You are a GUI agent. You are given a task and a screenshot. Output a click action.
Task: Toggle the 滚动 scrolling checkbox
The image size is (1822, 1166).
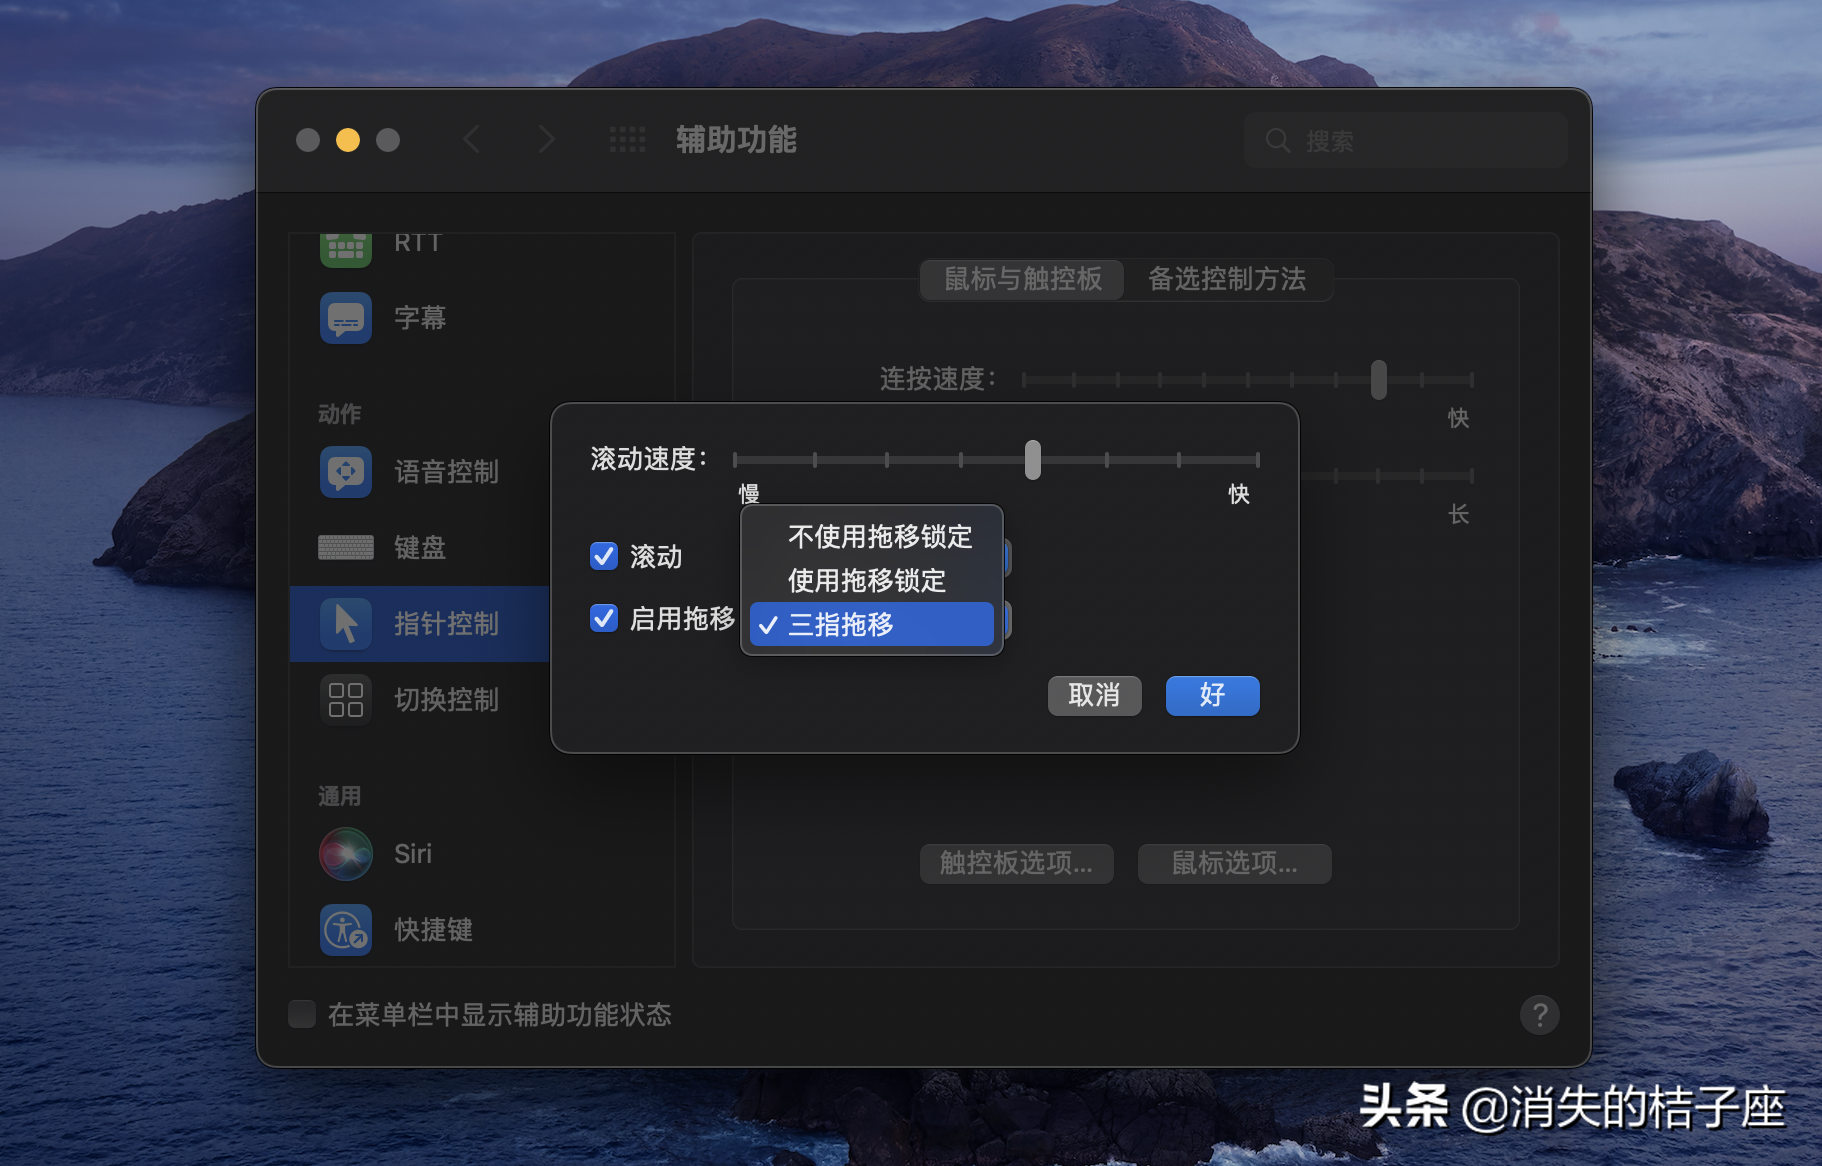[x=604, y=556]
